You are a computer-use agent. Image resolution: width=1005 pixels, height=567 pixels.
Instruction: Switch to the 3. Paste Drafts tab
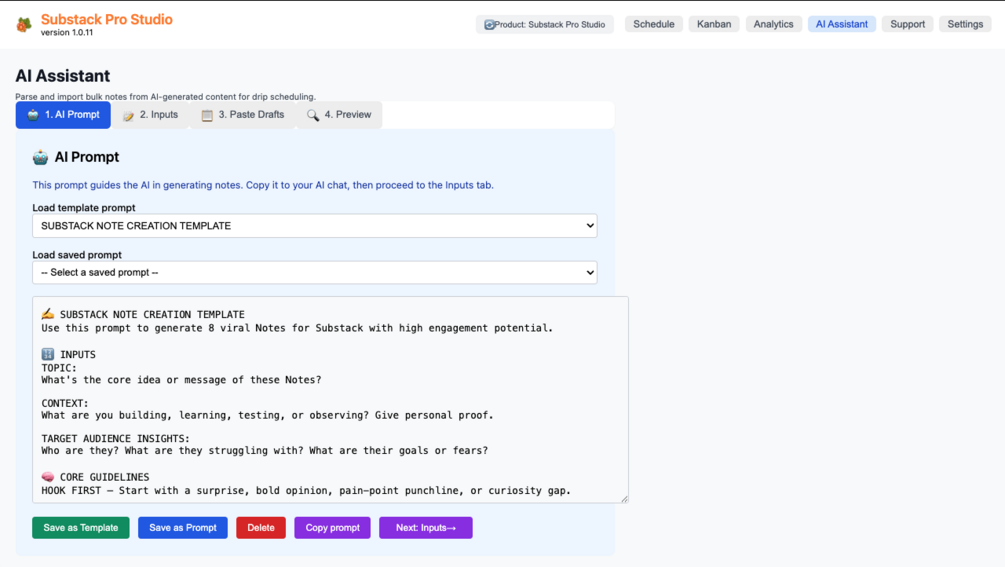243,115
